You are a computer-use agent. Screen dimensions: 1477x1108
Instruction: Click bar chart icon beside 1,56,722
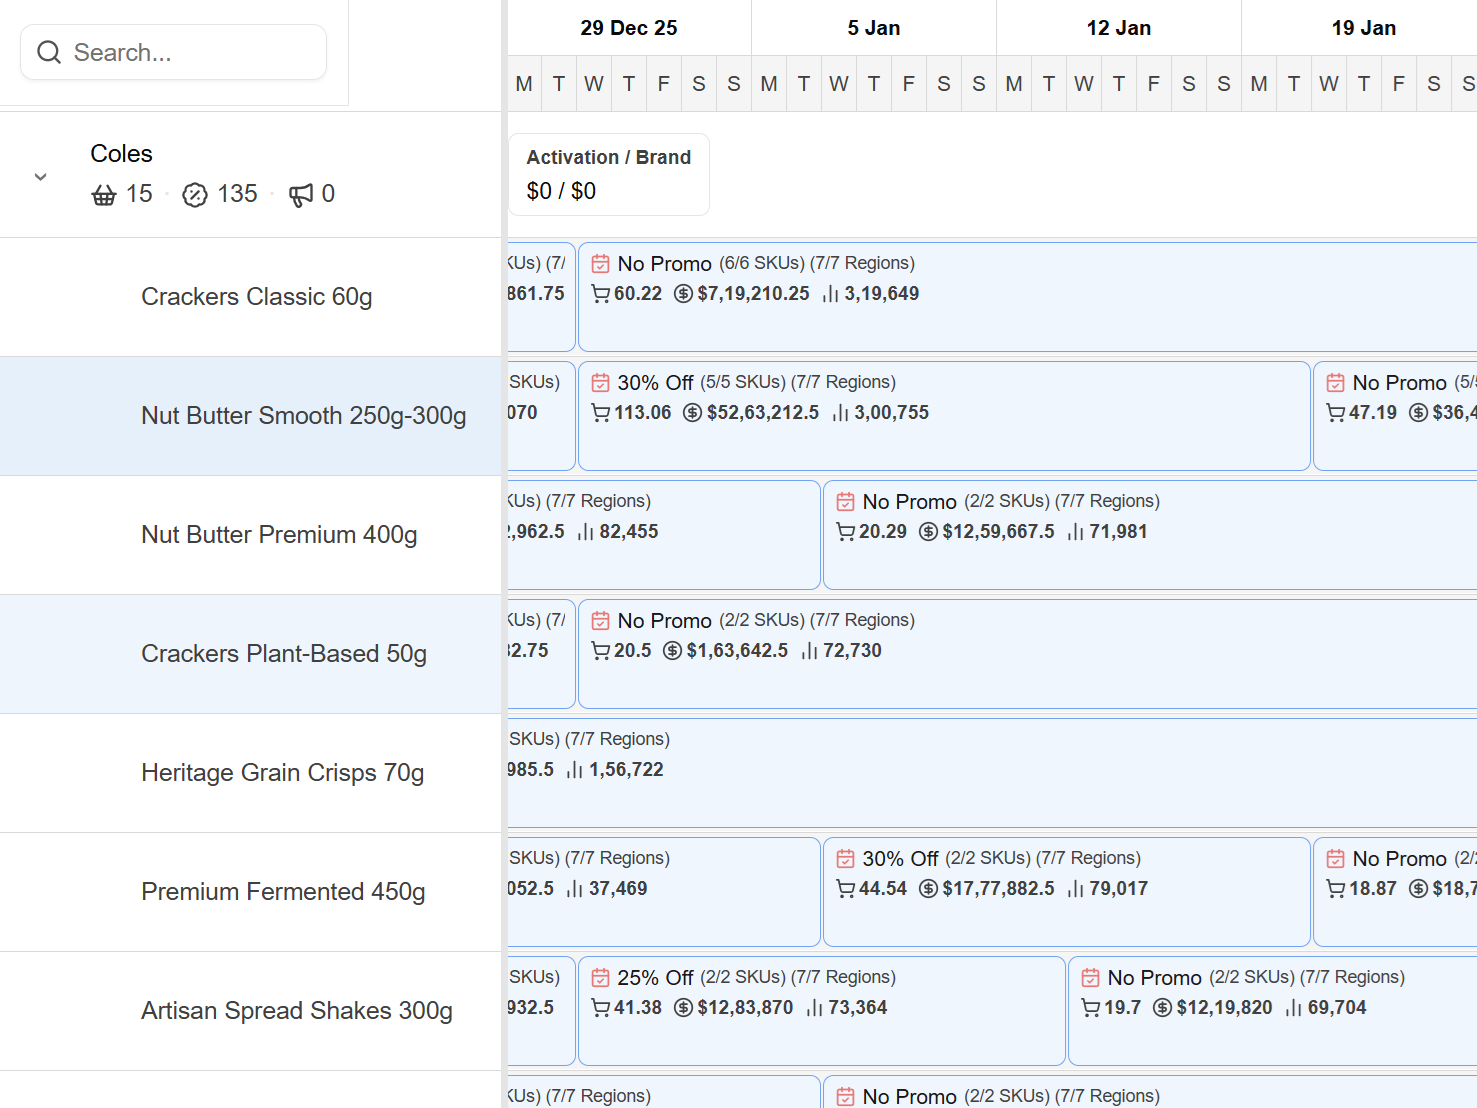tap(575, 770)
